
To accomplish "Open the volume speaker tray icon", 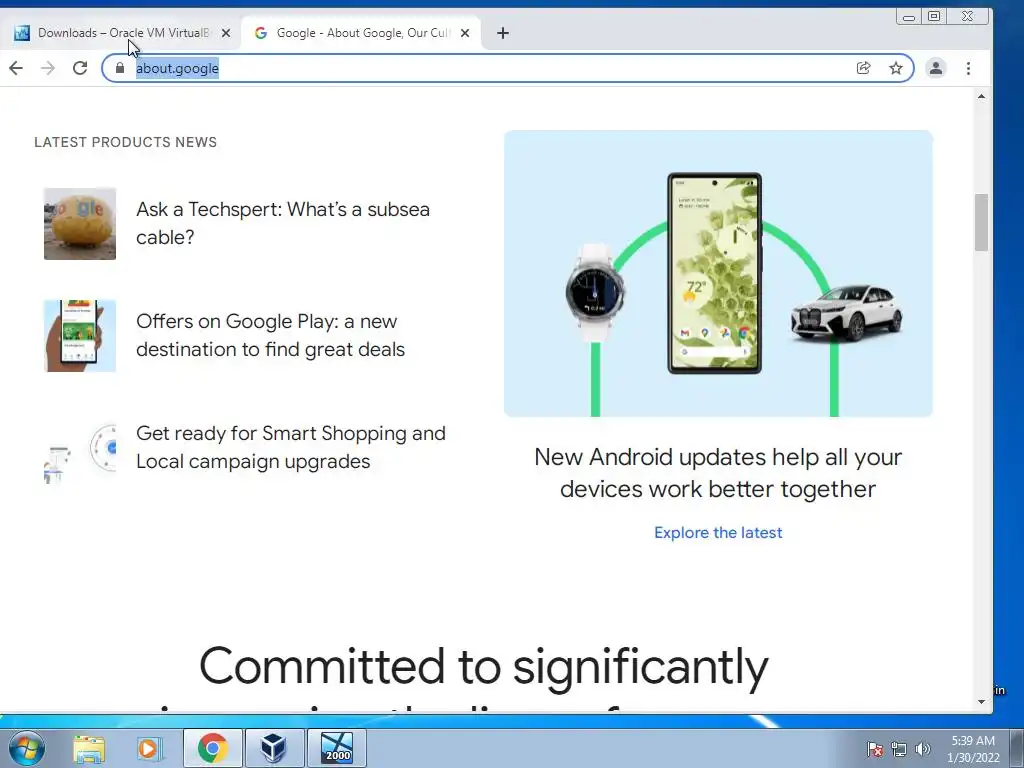I will 923,749.
